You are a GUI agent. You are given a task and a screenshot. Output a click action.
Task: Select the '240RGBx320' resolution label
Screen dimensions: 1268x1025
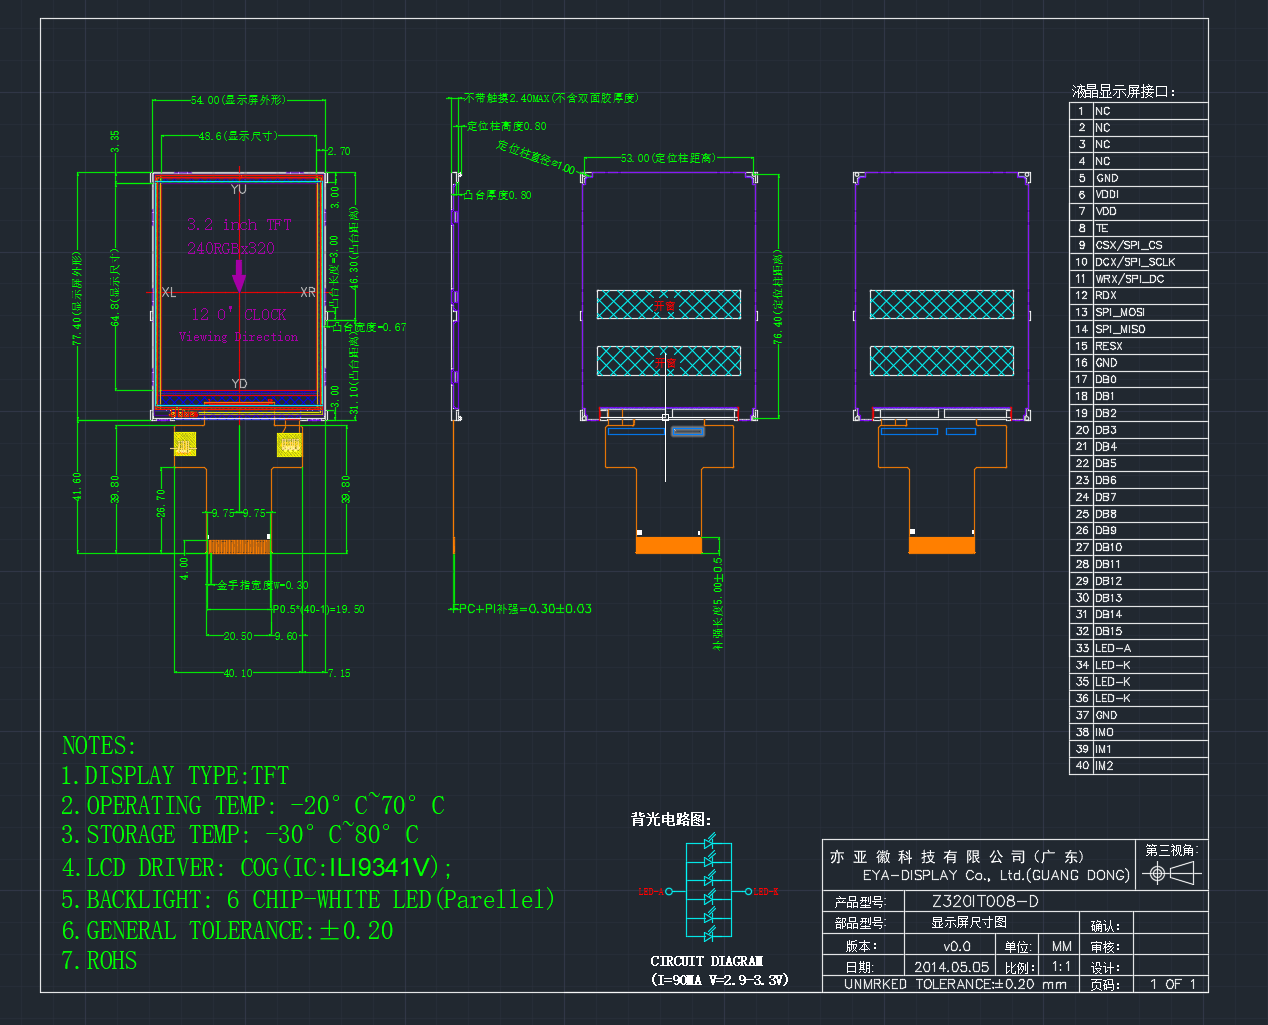click(x=231, y=248)
